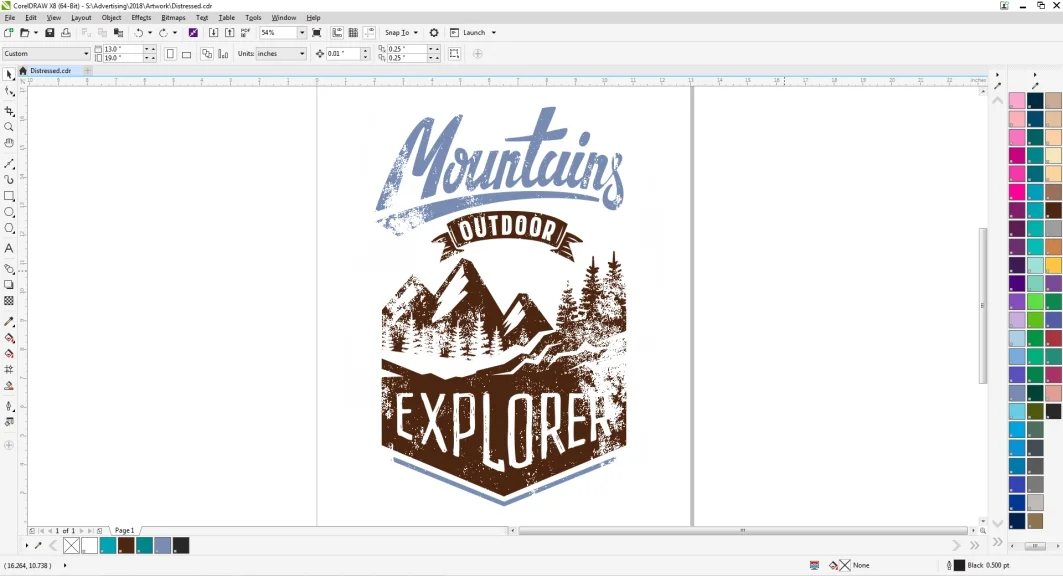The image size is (1063, 576).
Task: Open the Redo history dropdown arrow
Action: click(x=174, y=33)
